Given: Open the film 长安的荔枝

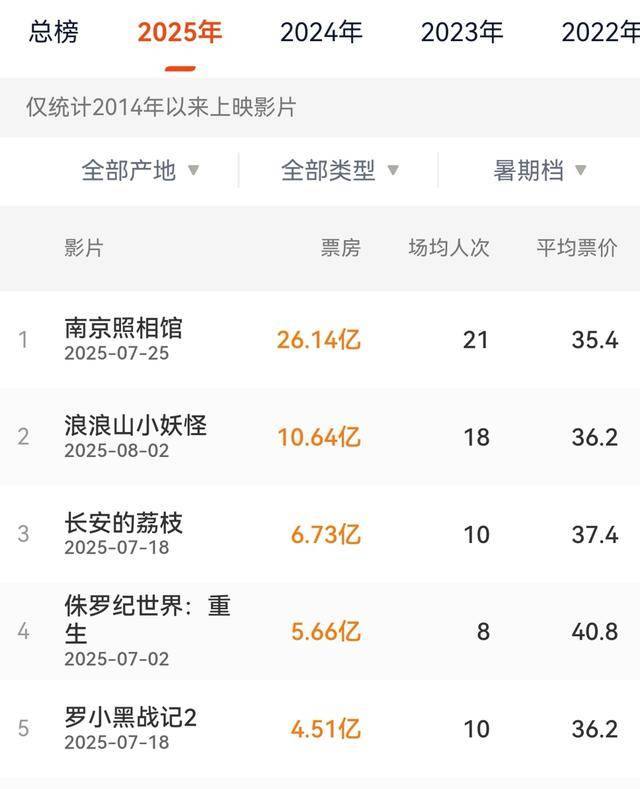Looking at the screenshot, I should (x=123, y=522).
